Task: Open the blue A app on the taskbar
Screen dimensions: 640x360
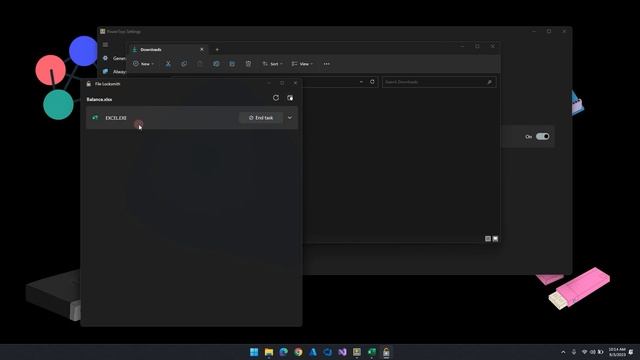Action: point(313,352)
